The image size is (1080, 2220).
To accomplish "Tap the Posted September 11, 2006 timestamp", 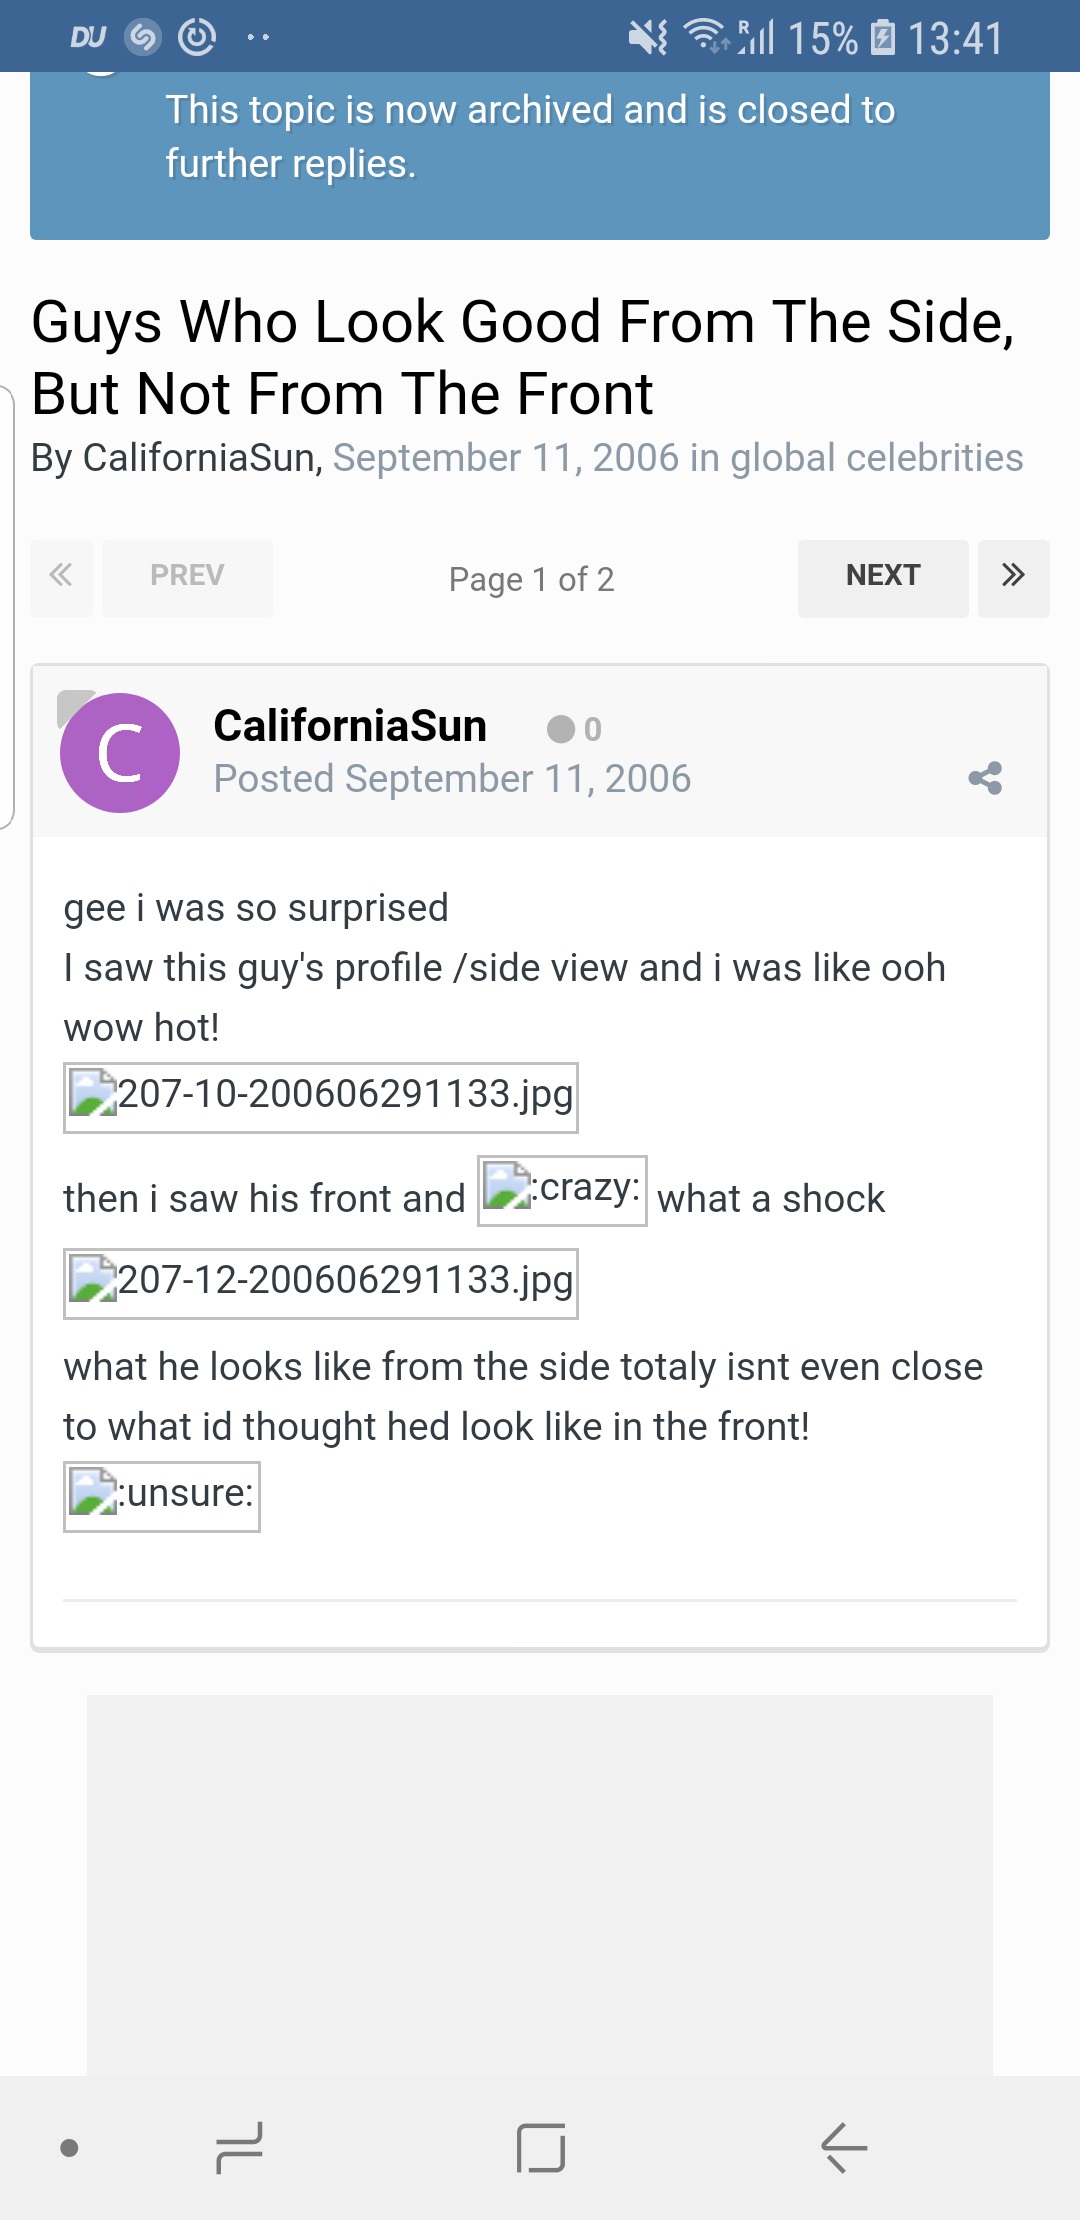I will coord(452,779).
